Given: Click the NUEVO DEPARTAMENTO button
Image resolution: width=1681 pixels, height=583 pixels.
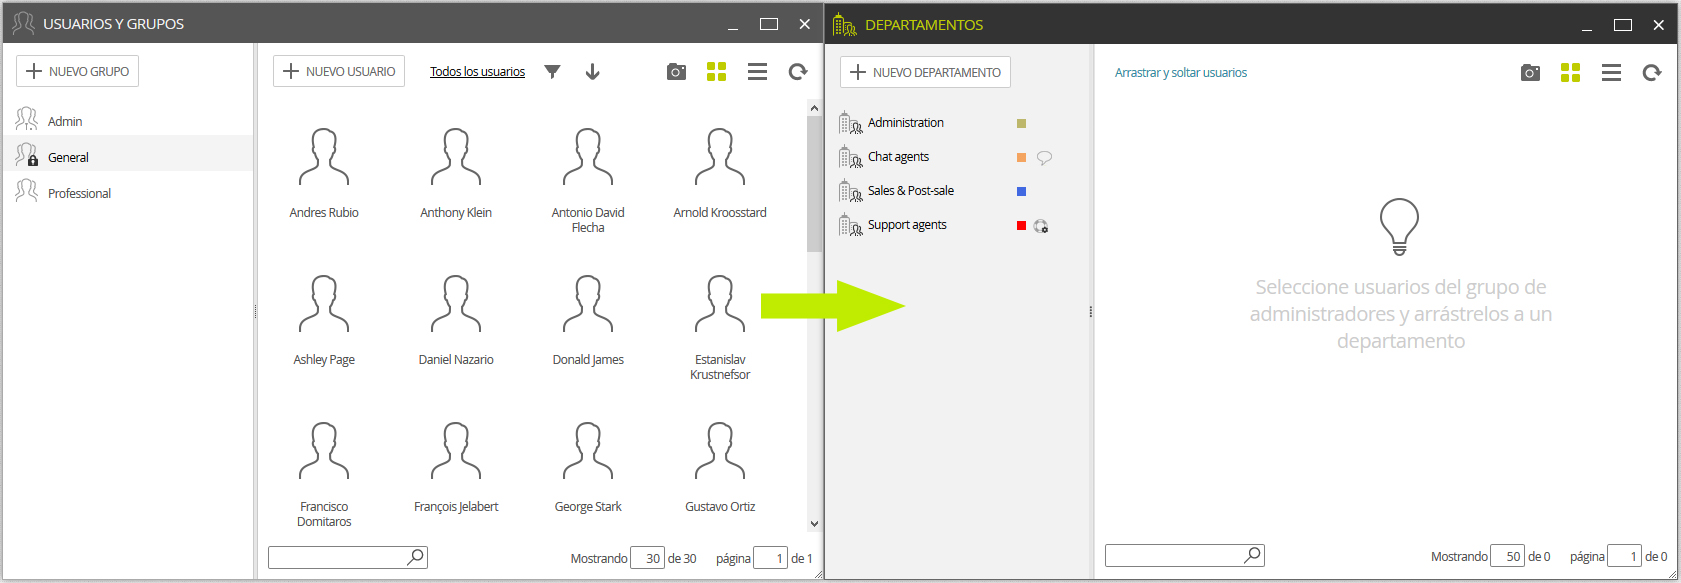Looking at the screenshot, I should point(925,72).
